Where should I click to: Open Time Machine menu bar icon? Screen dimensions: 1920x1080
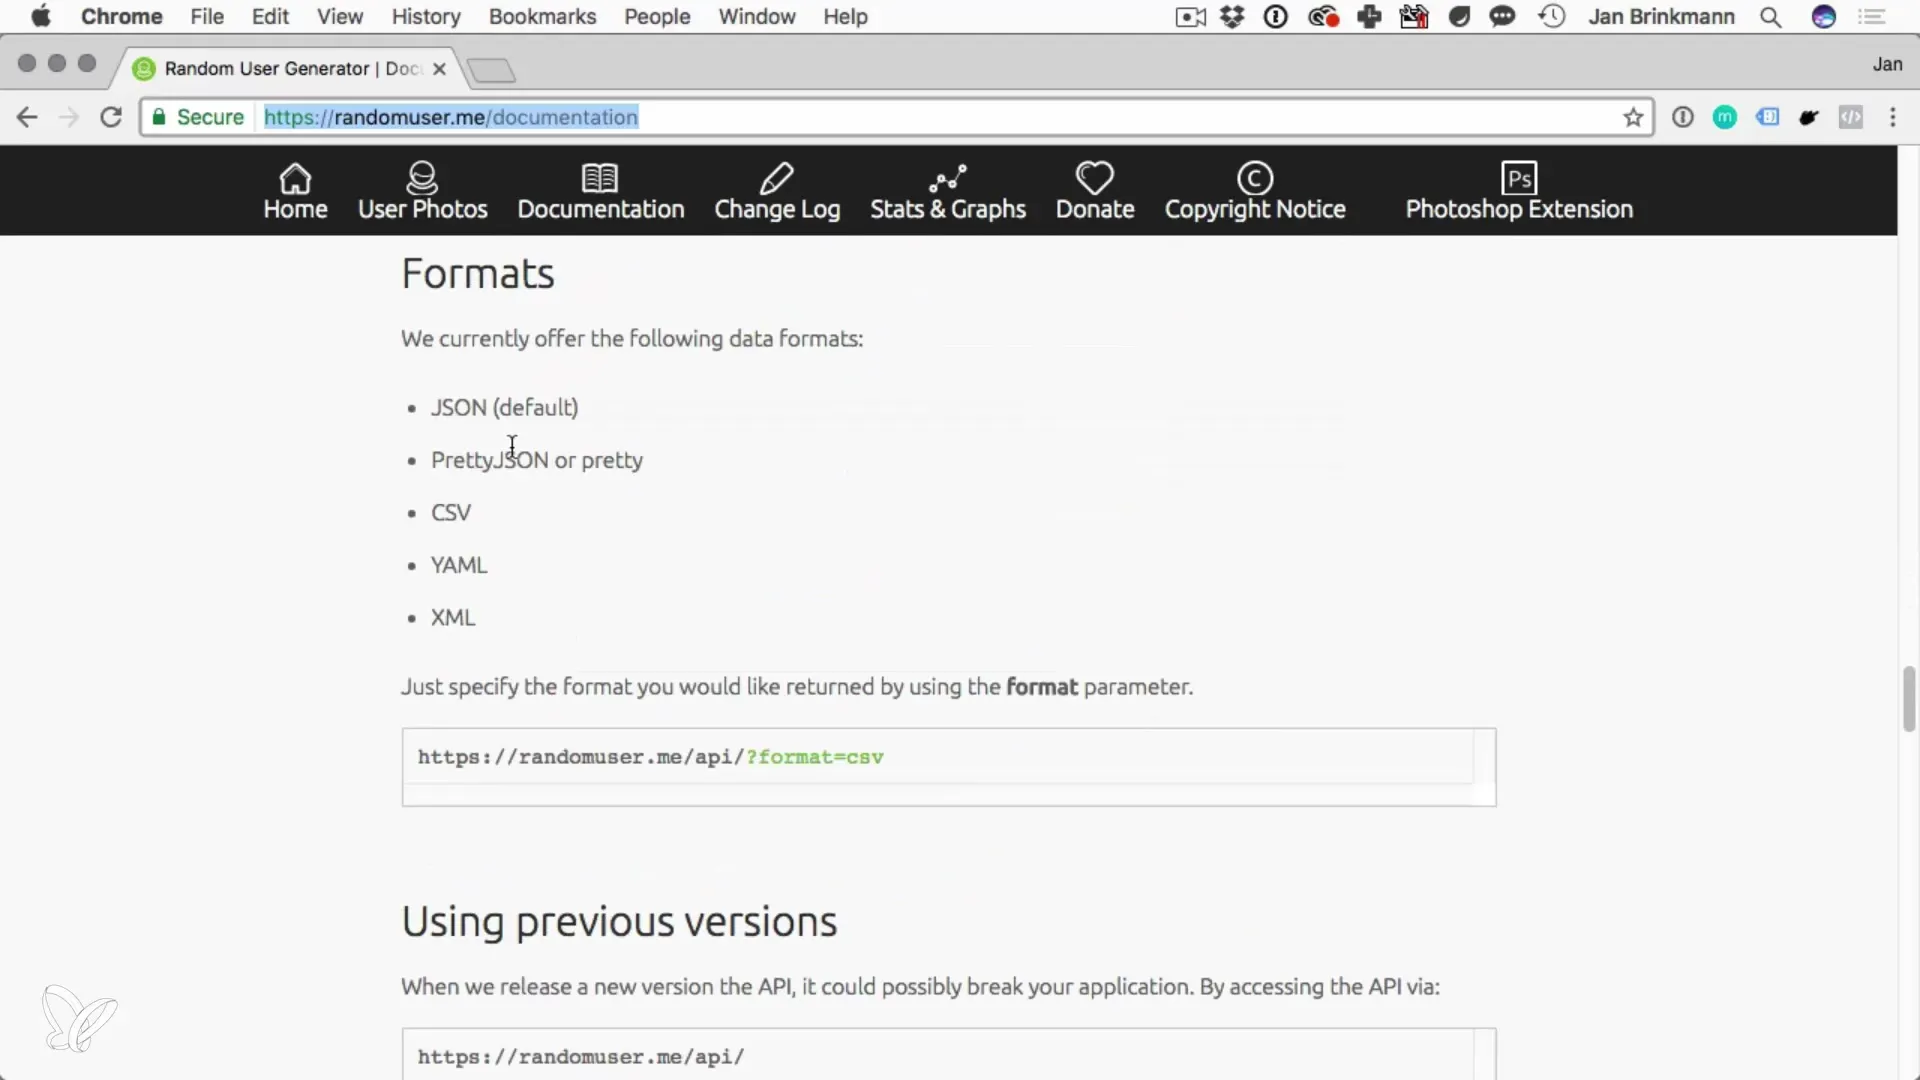1552,17
